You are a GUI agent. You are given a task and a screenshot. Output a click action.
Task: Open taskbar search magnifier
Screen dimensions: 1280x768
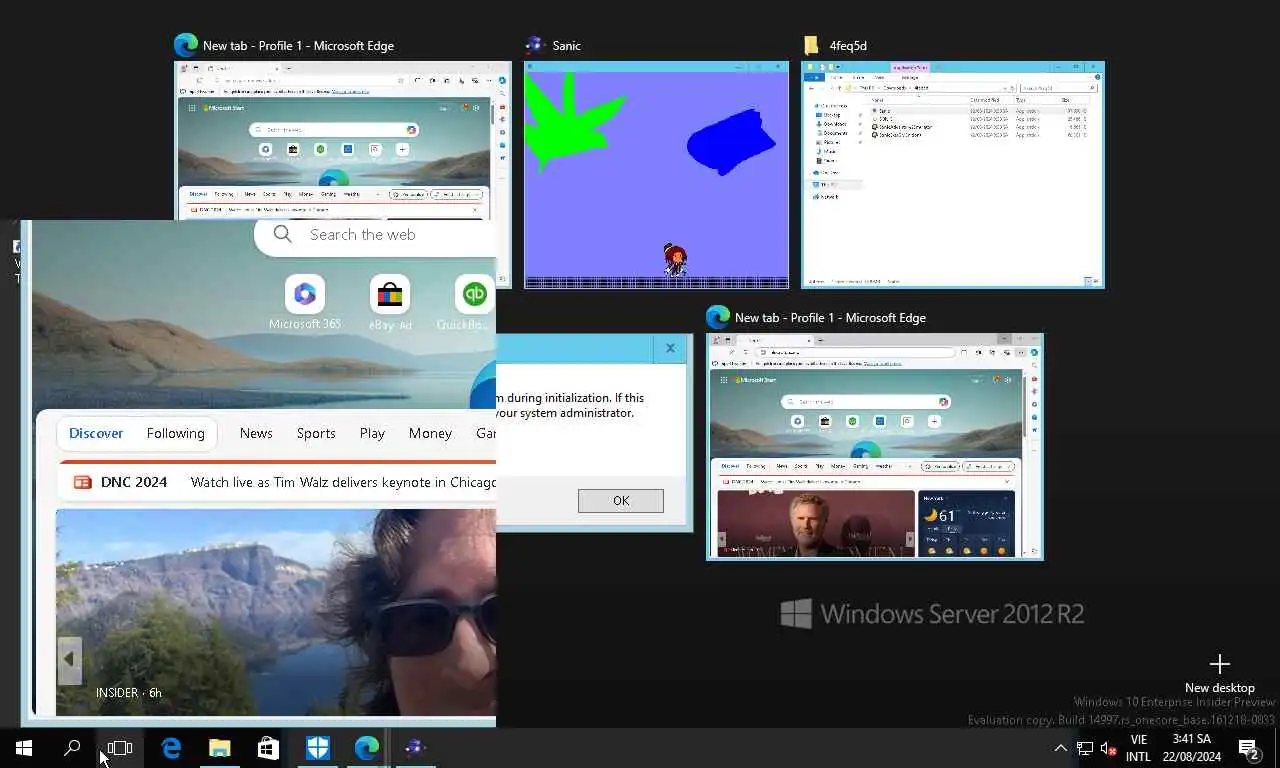(x=72, y=748)
